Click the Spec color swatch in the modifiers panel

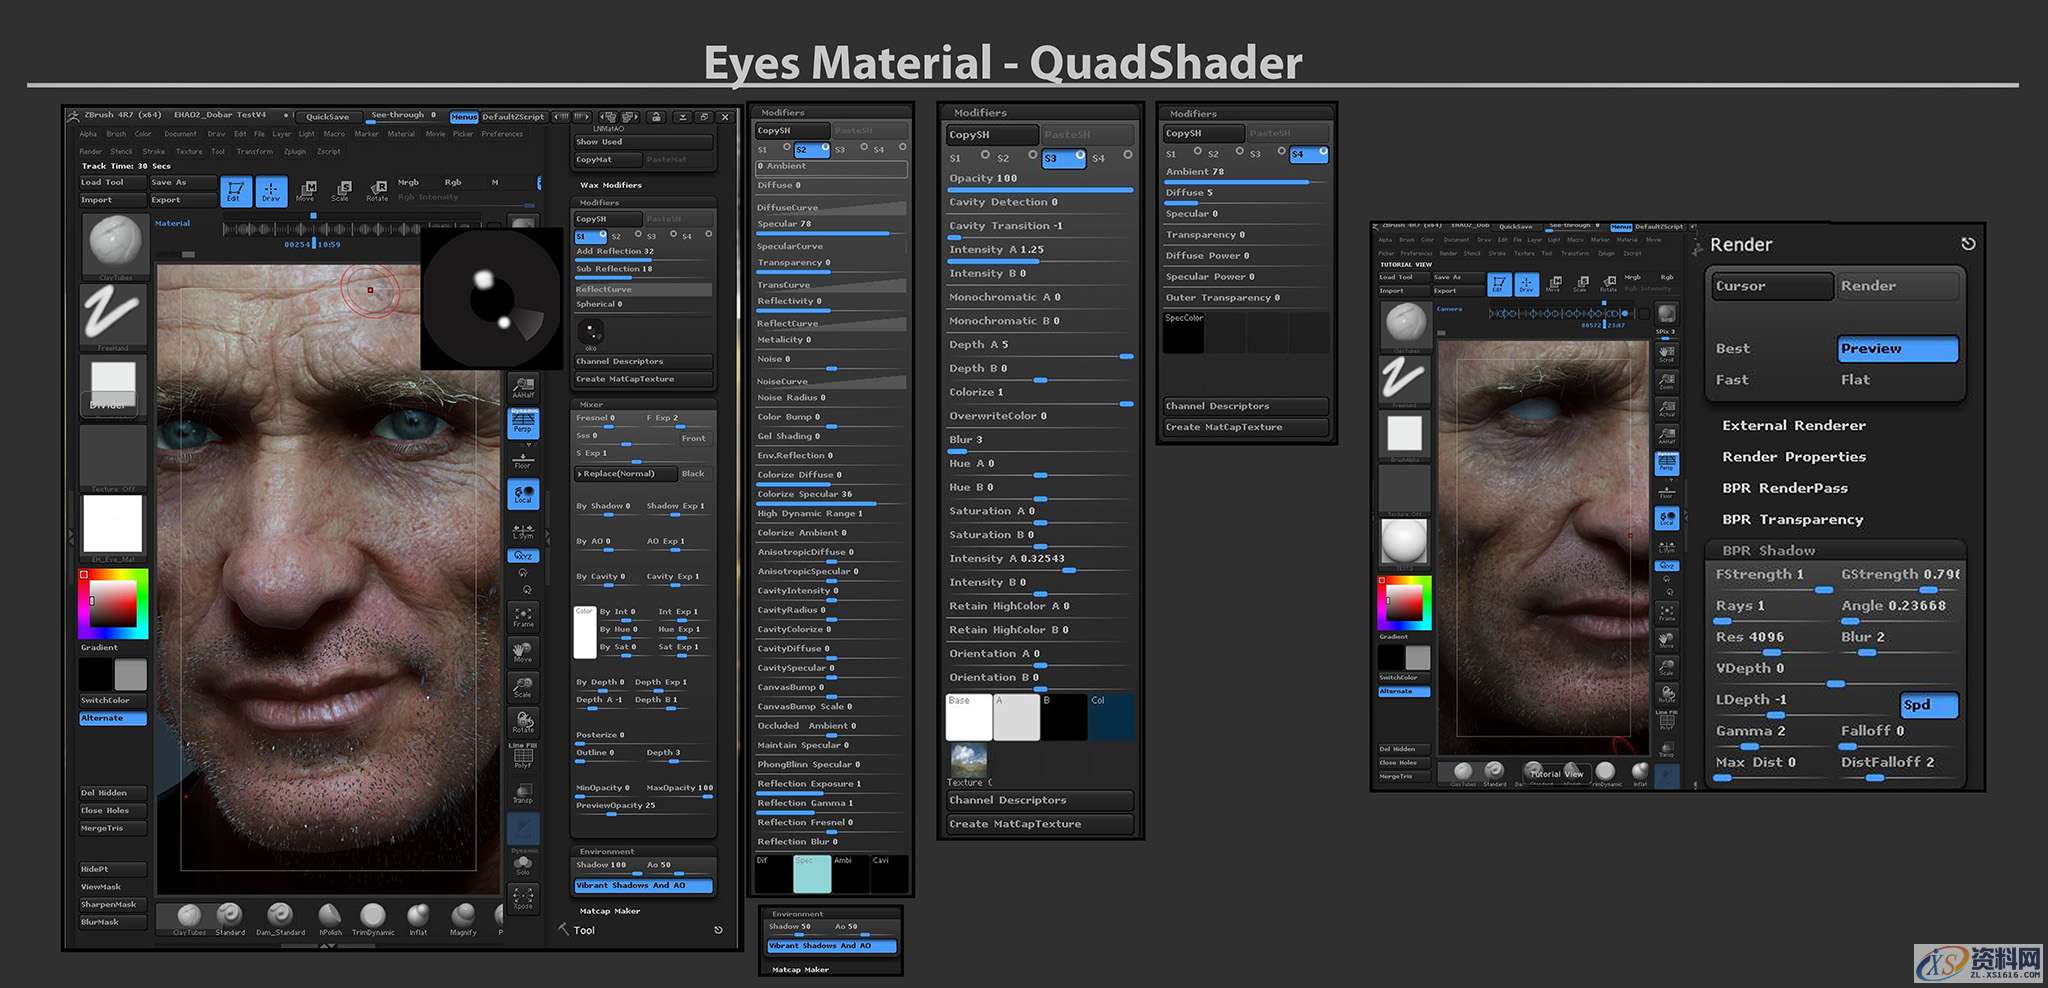click(x=811, y=875)
